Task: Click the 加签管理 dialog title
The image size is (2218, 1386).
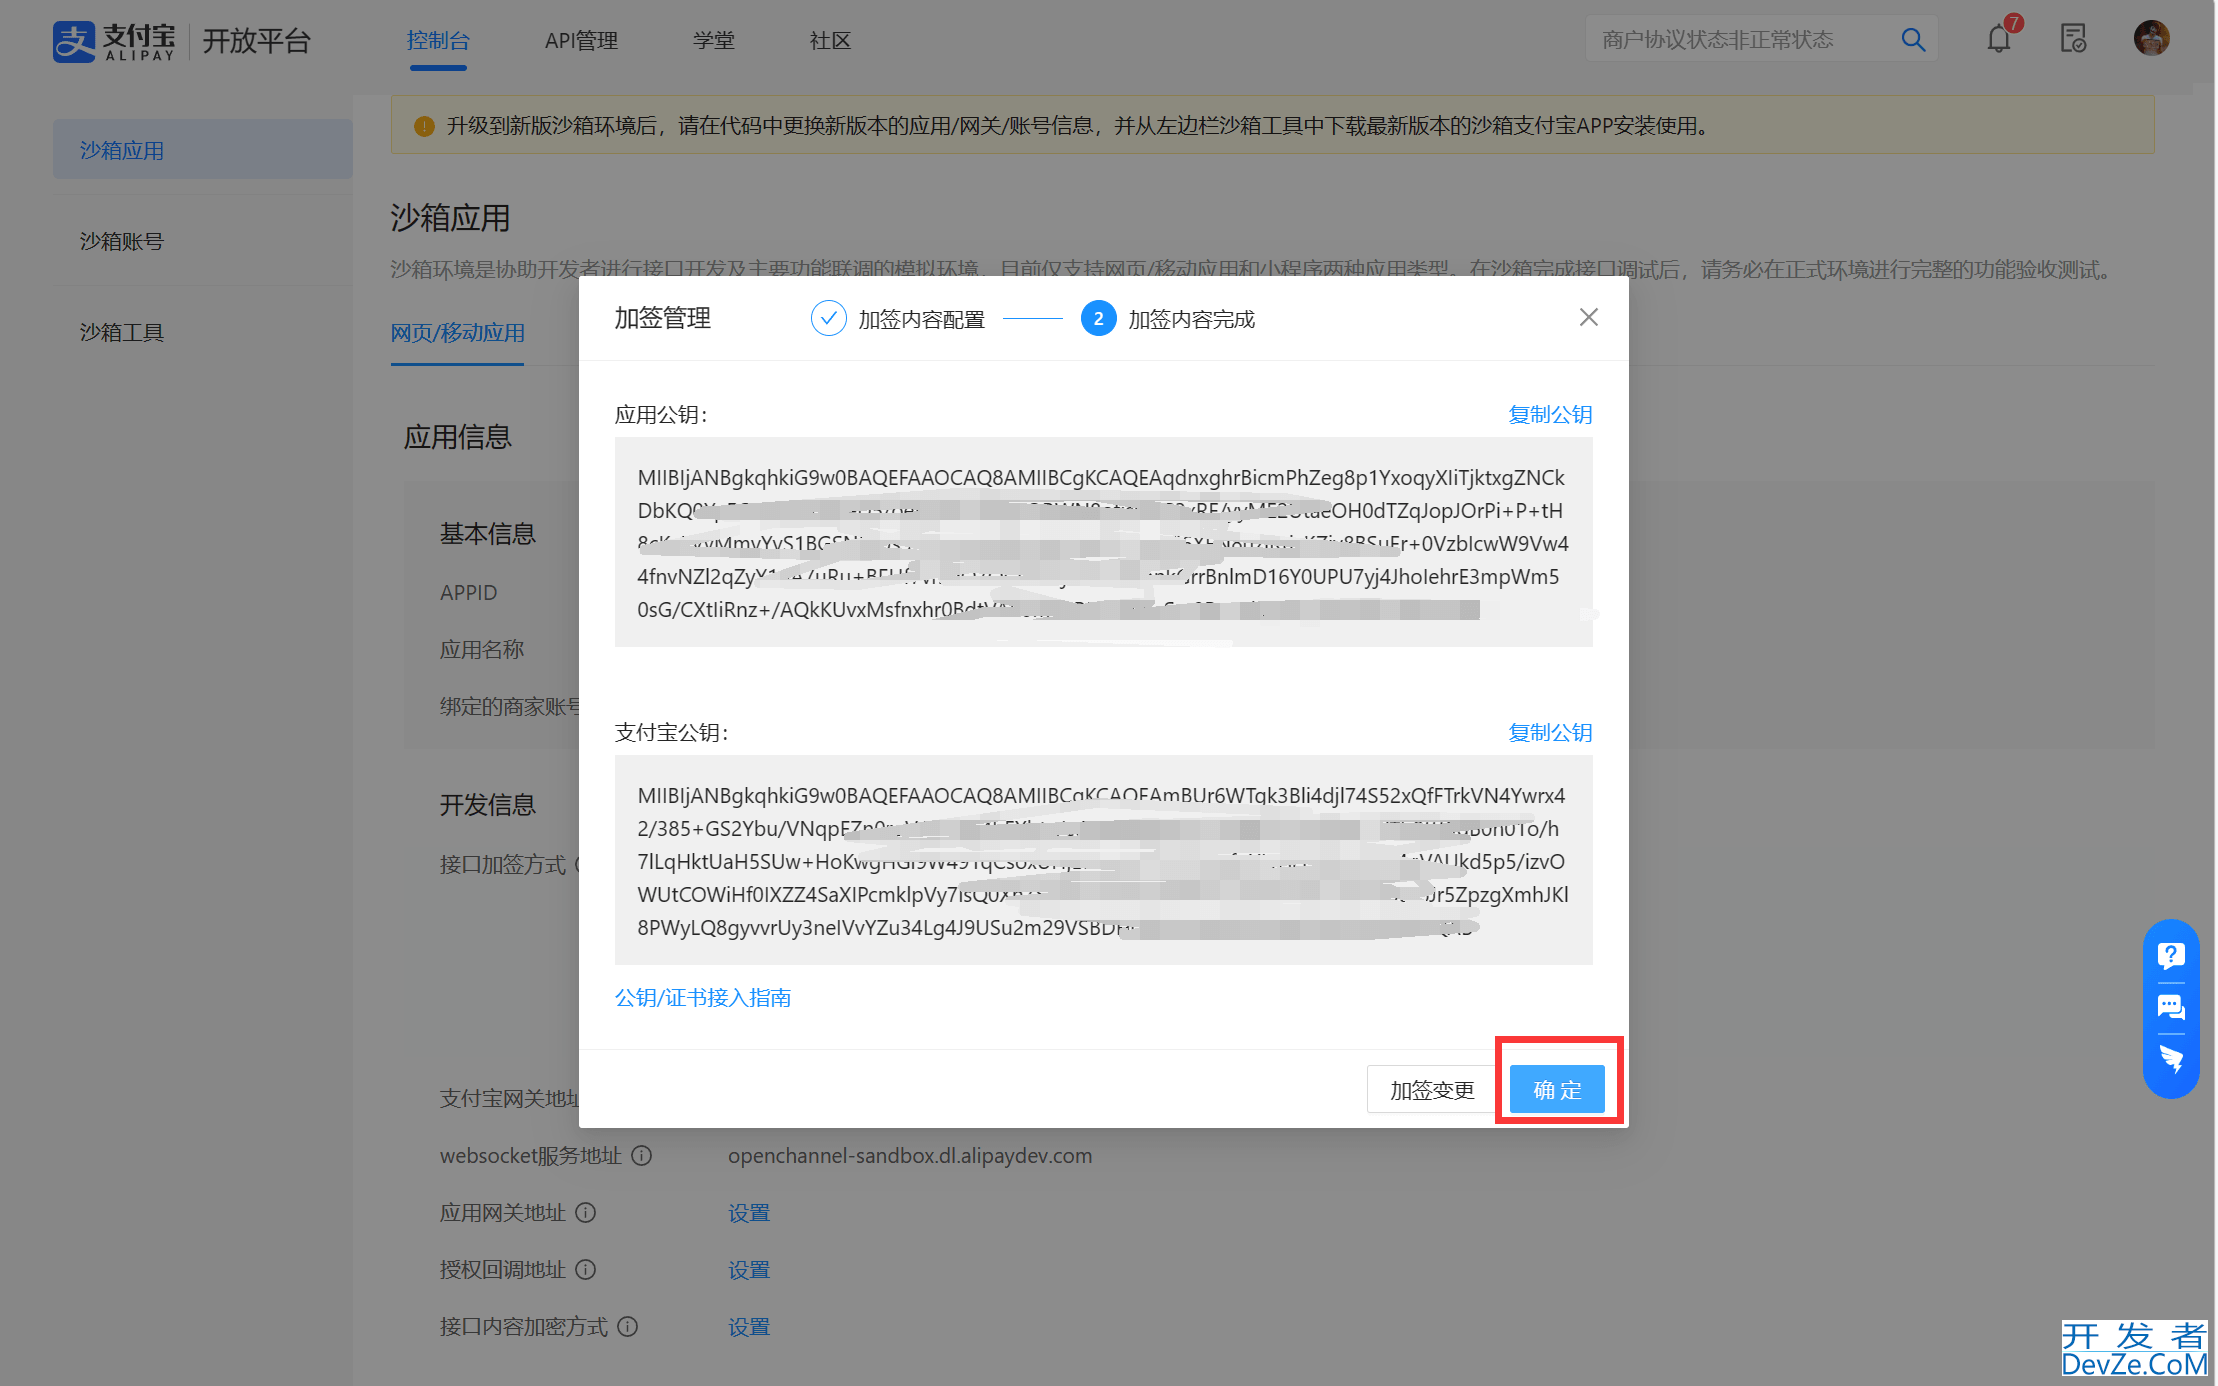Action: [x=662, y=319]
